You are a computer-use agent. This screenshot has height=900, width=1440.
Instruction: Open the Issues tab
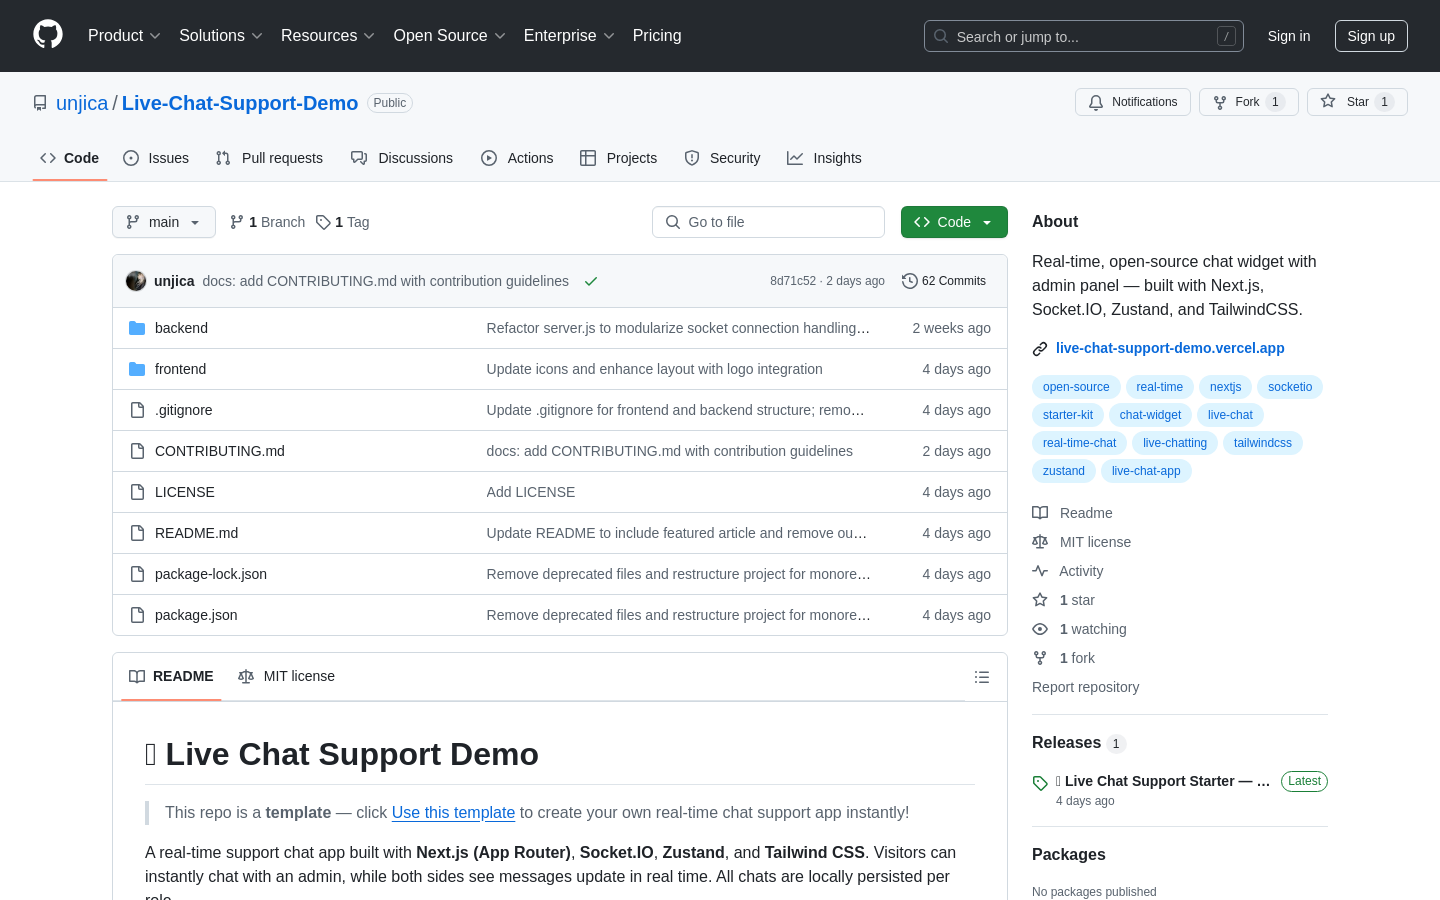click(156, 158)
